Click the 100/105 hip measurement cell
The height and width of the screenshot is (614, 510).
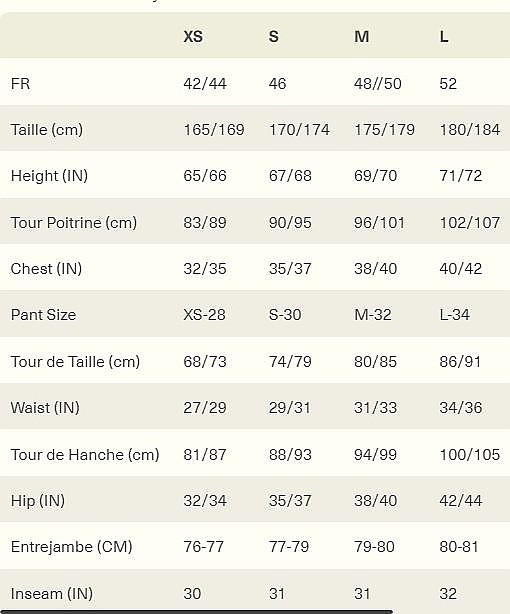click(x=470, y=455)
